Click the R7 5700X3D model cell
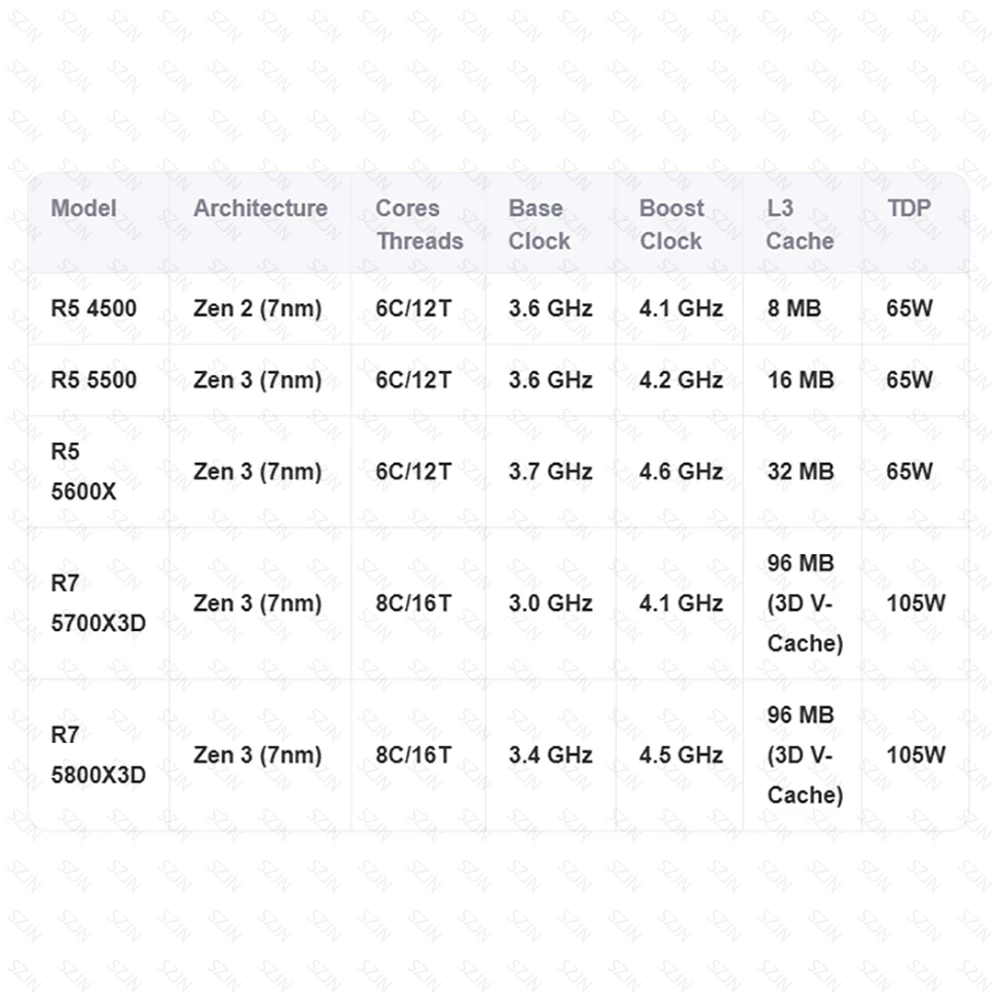1000x1000 pixels. pyautogui.click(x=98, y=603)
